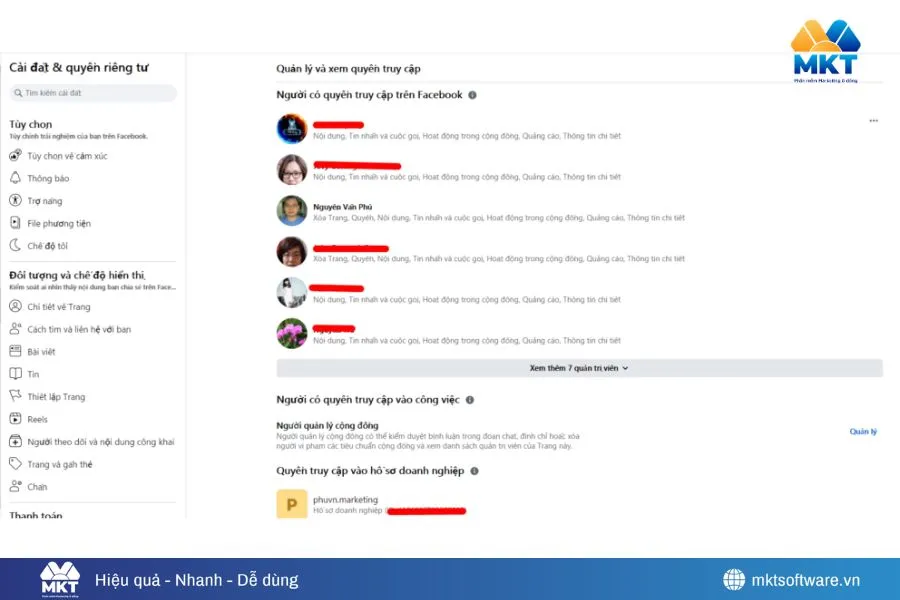Click Nguyễn Văn Phú's profile picture
The width and height of the screenshot is (900, 600).
(x=291, y=210)
